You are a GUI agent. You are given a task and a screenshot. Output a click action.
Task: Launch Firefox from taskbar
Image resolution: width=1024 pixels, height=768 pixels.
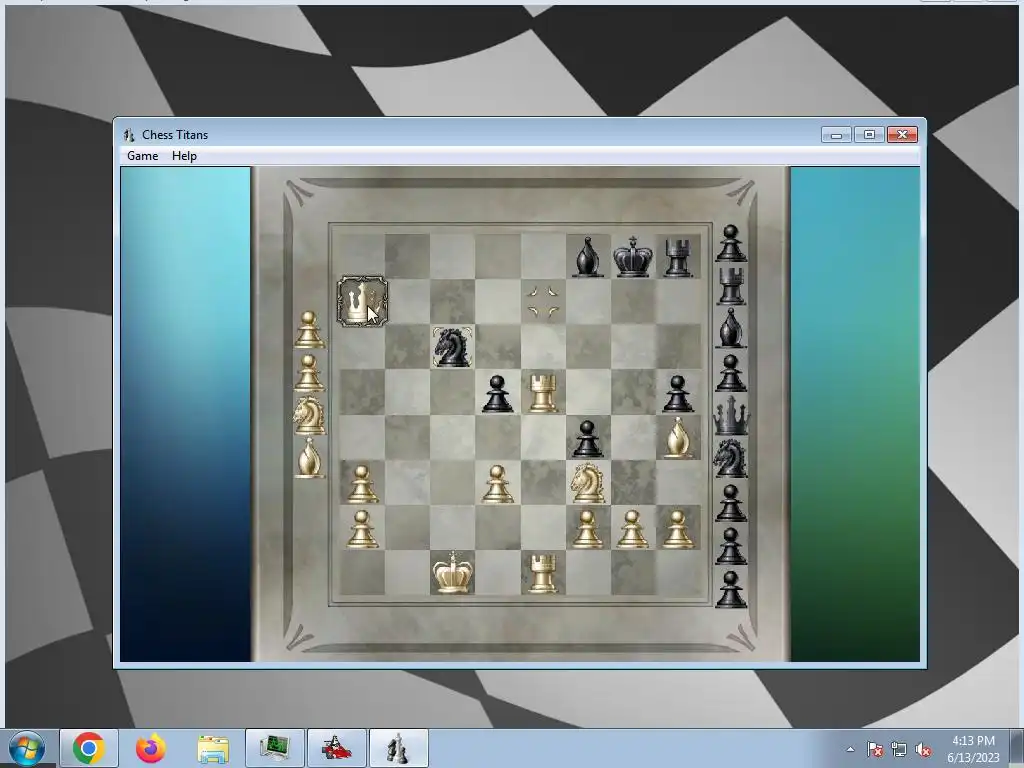tap(150, 748)
